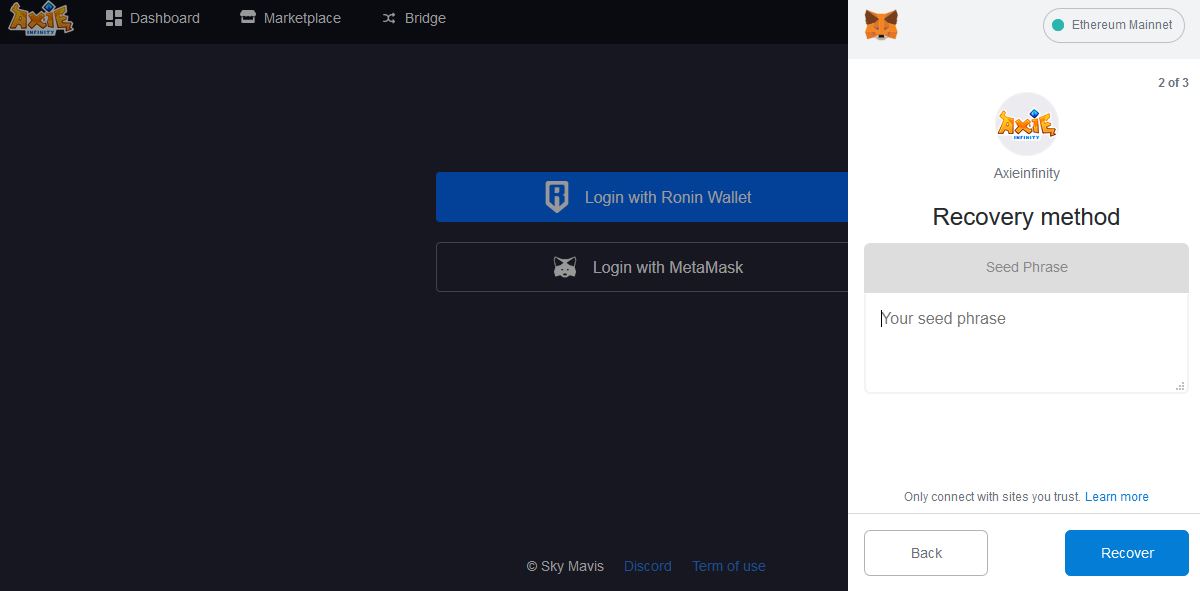Image resolution: width=1200 pixels, height=591 pixels.
Task: Click the 2 of 3 step indicator
Action: (x=1173, y=83)
